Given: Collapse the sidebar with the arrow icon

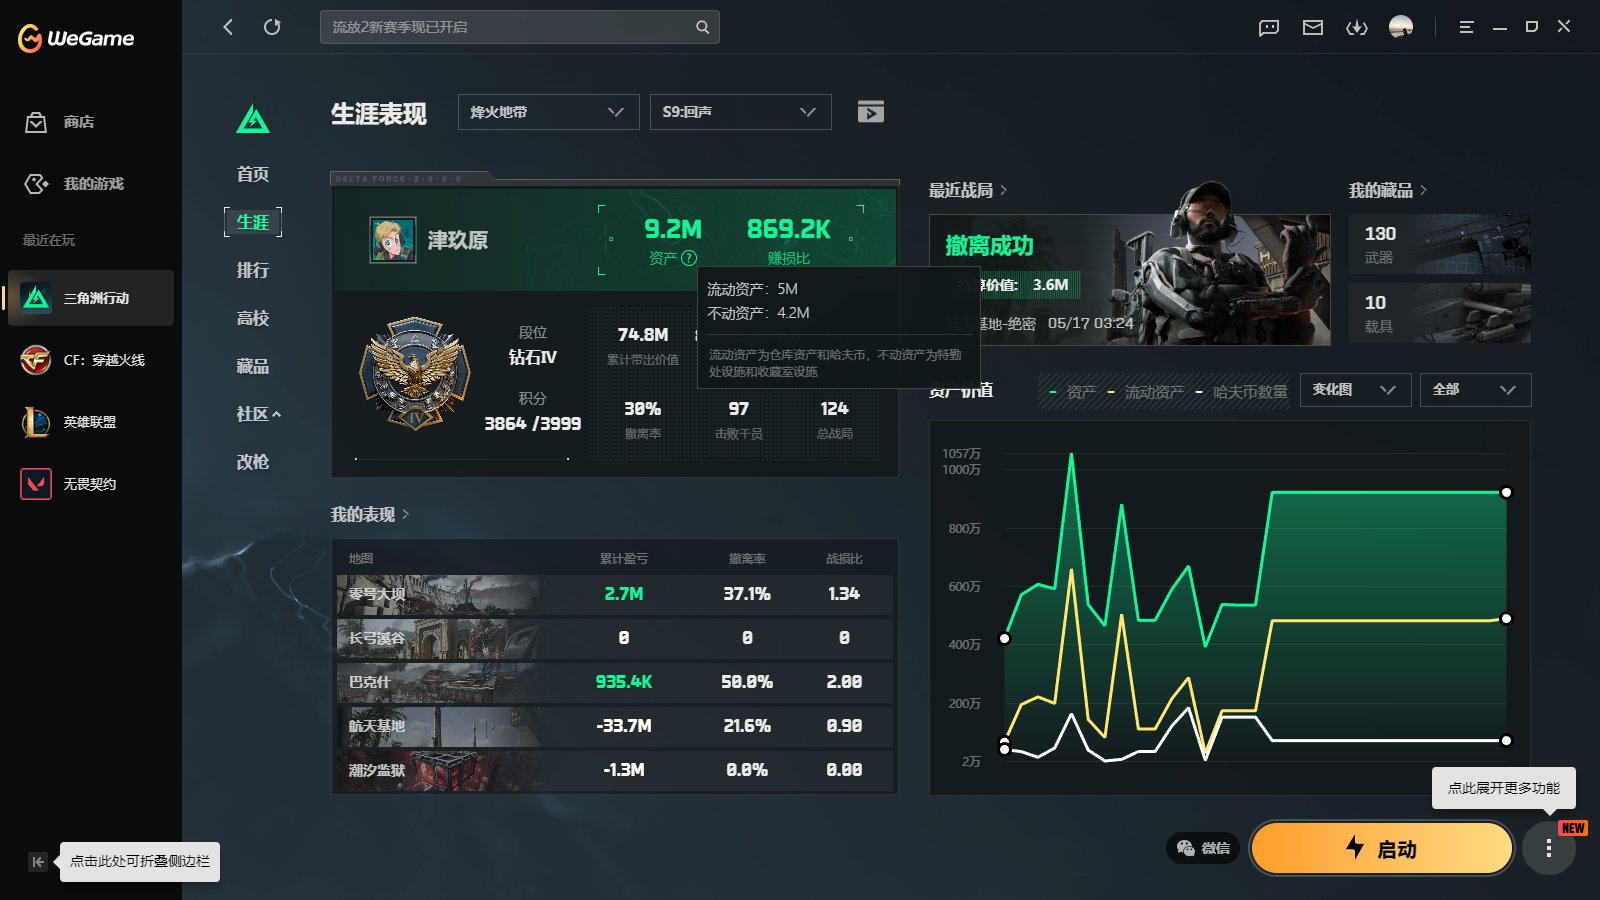Looking at the screenshot, I should pos(38,862).
